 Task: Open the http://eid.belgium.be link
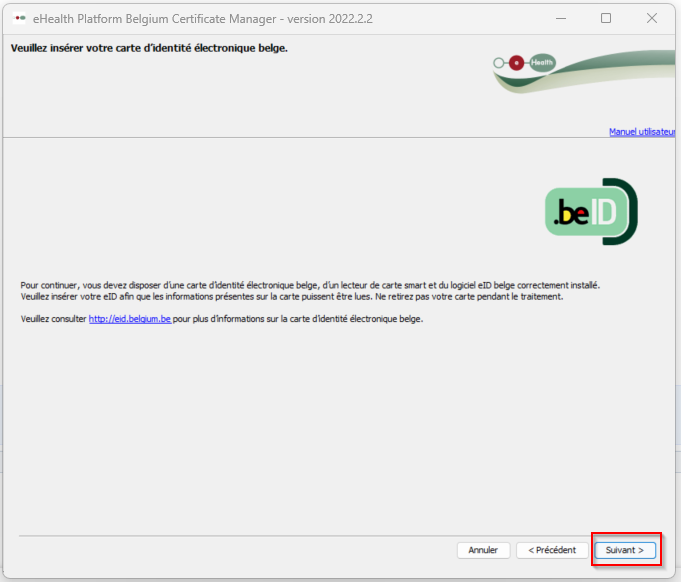130,319
